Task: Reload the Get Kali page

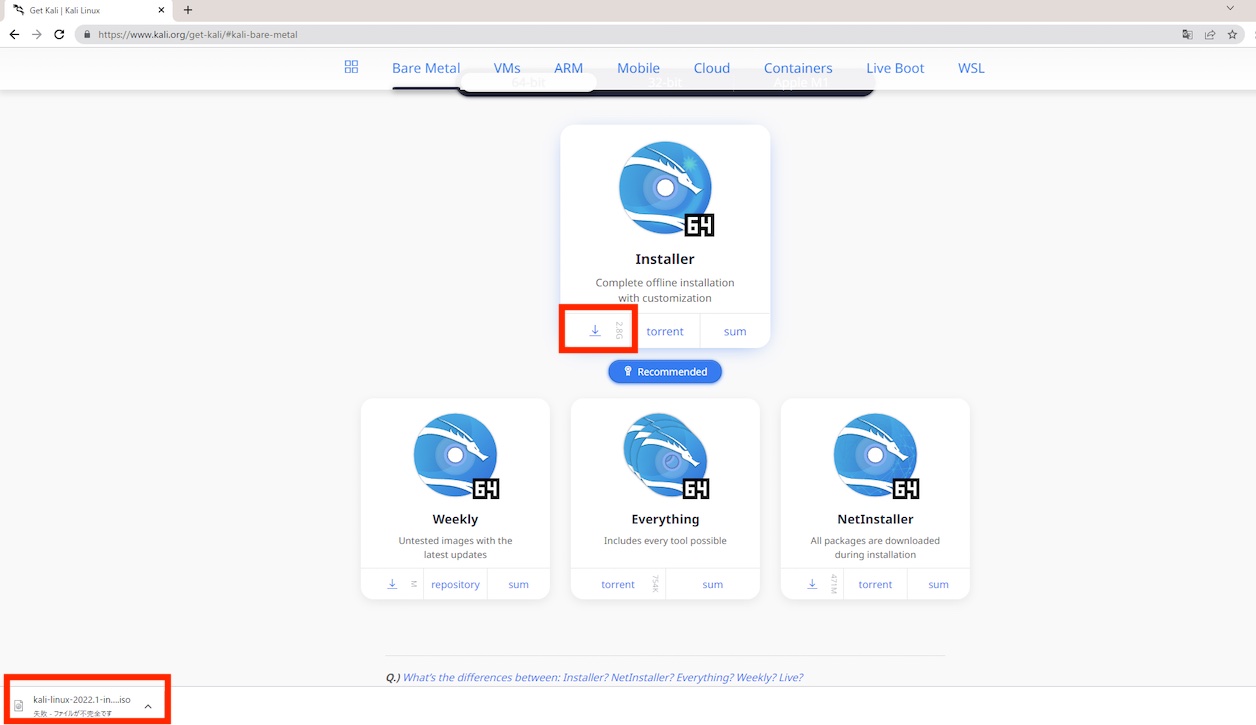Action: (x=59, y=34)
